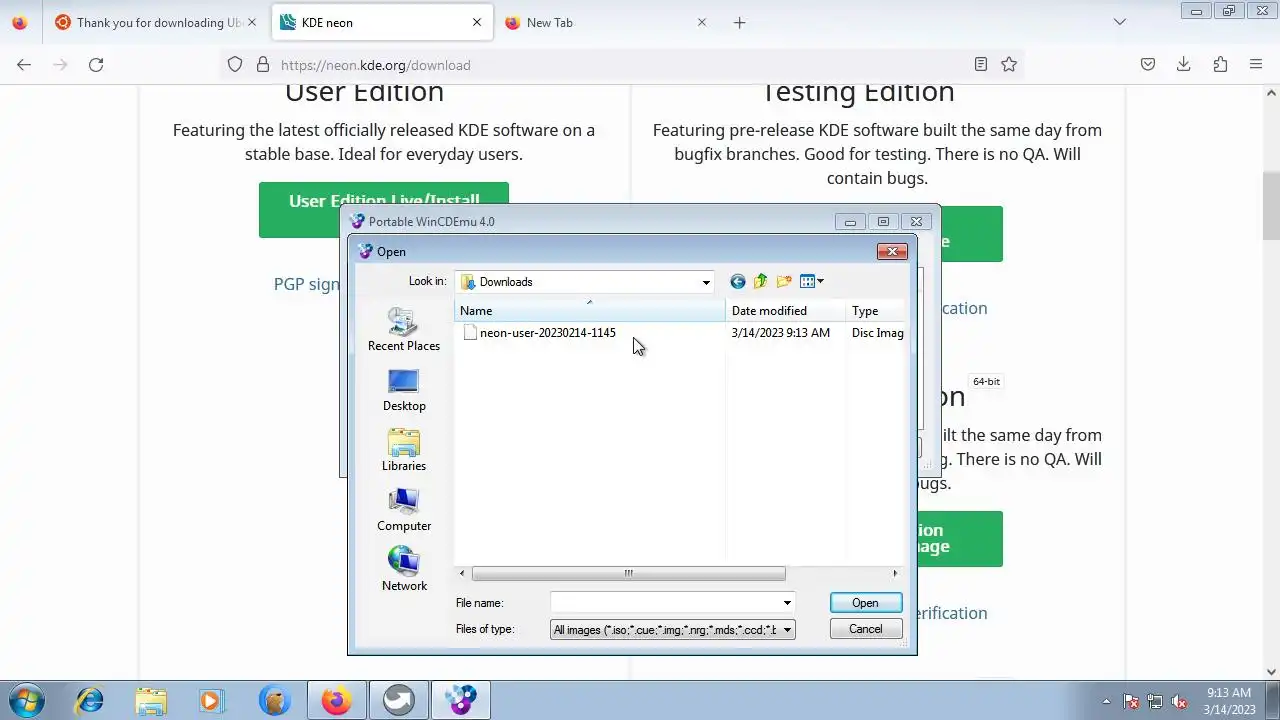1280x720 pixels.
Task: Create a new folder in dialog
Action: point(784,282)
